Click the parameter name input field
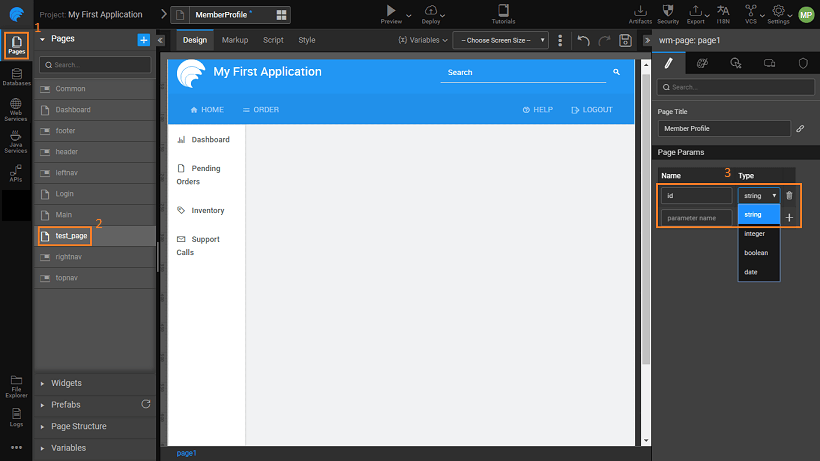This screenshot has height=461, width=820. pyautogui.click(x=696, y=217)
